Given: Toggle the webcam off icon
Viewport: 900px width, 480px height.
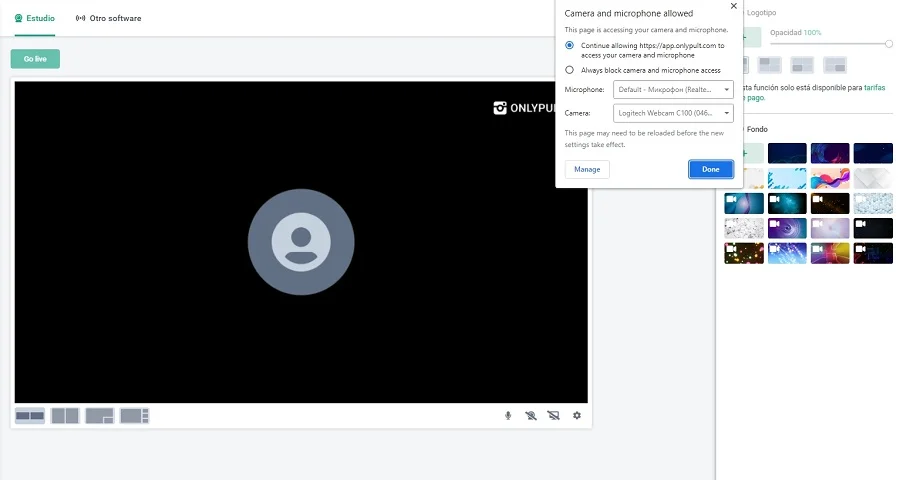Looking at the screenshot, I should pyautogui.click(x=531, y=415).
